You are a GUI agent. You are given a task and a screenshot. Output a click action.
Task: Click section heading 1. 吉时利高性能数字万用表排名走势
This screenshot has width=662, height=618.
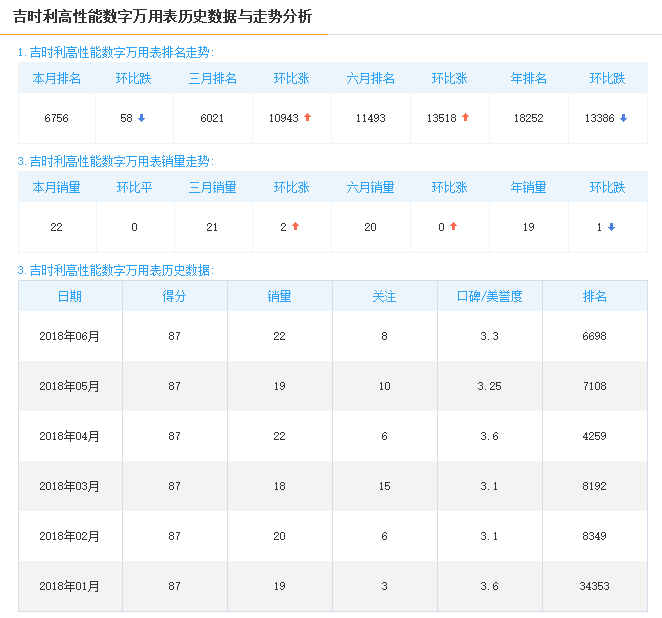[x=116, y=52]
